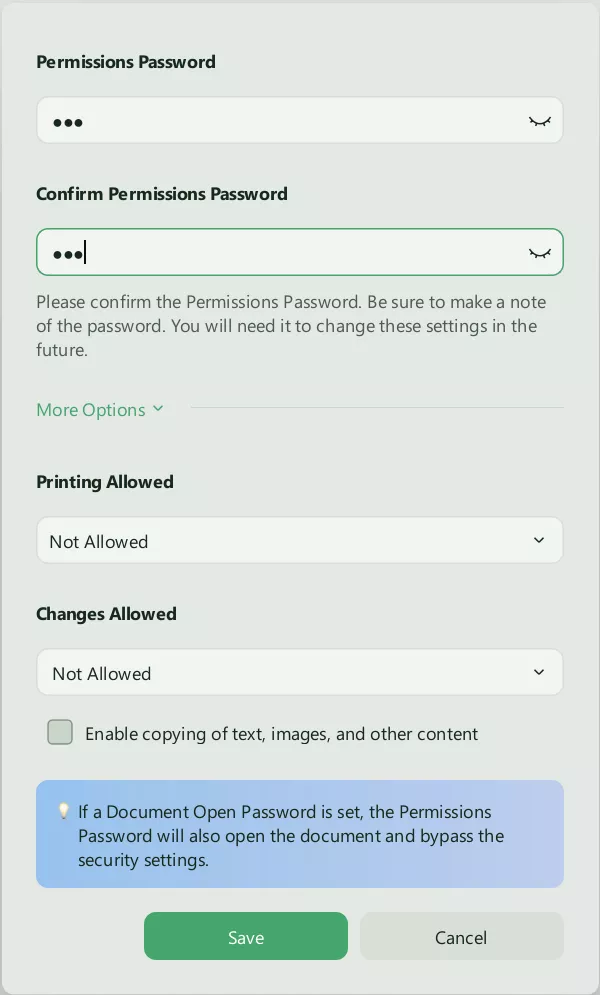This screenshot has height=995, width=600.
Task: Click the lightbulb icon in the tip banner
Action: (63, 811)
